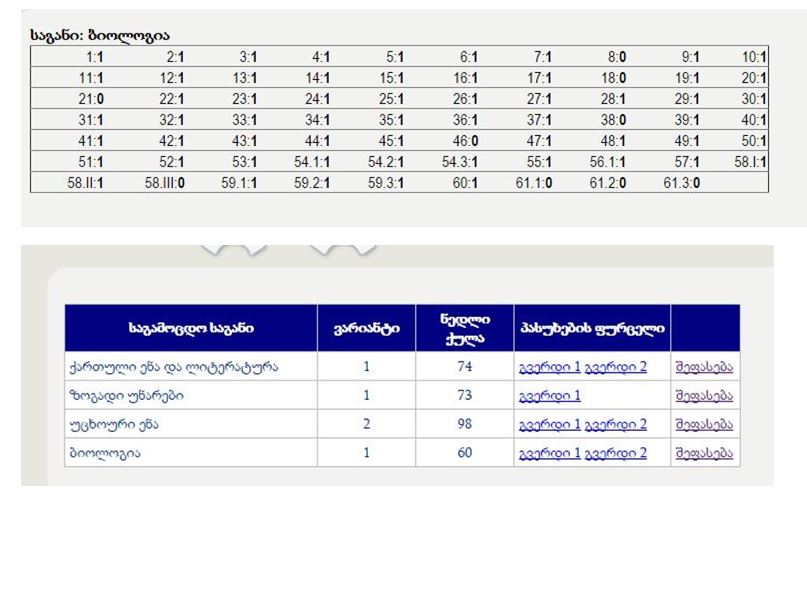Click raw score 73 cell
807x610 pixels.
pos(465,395)
